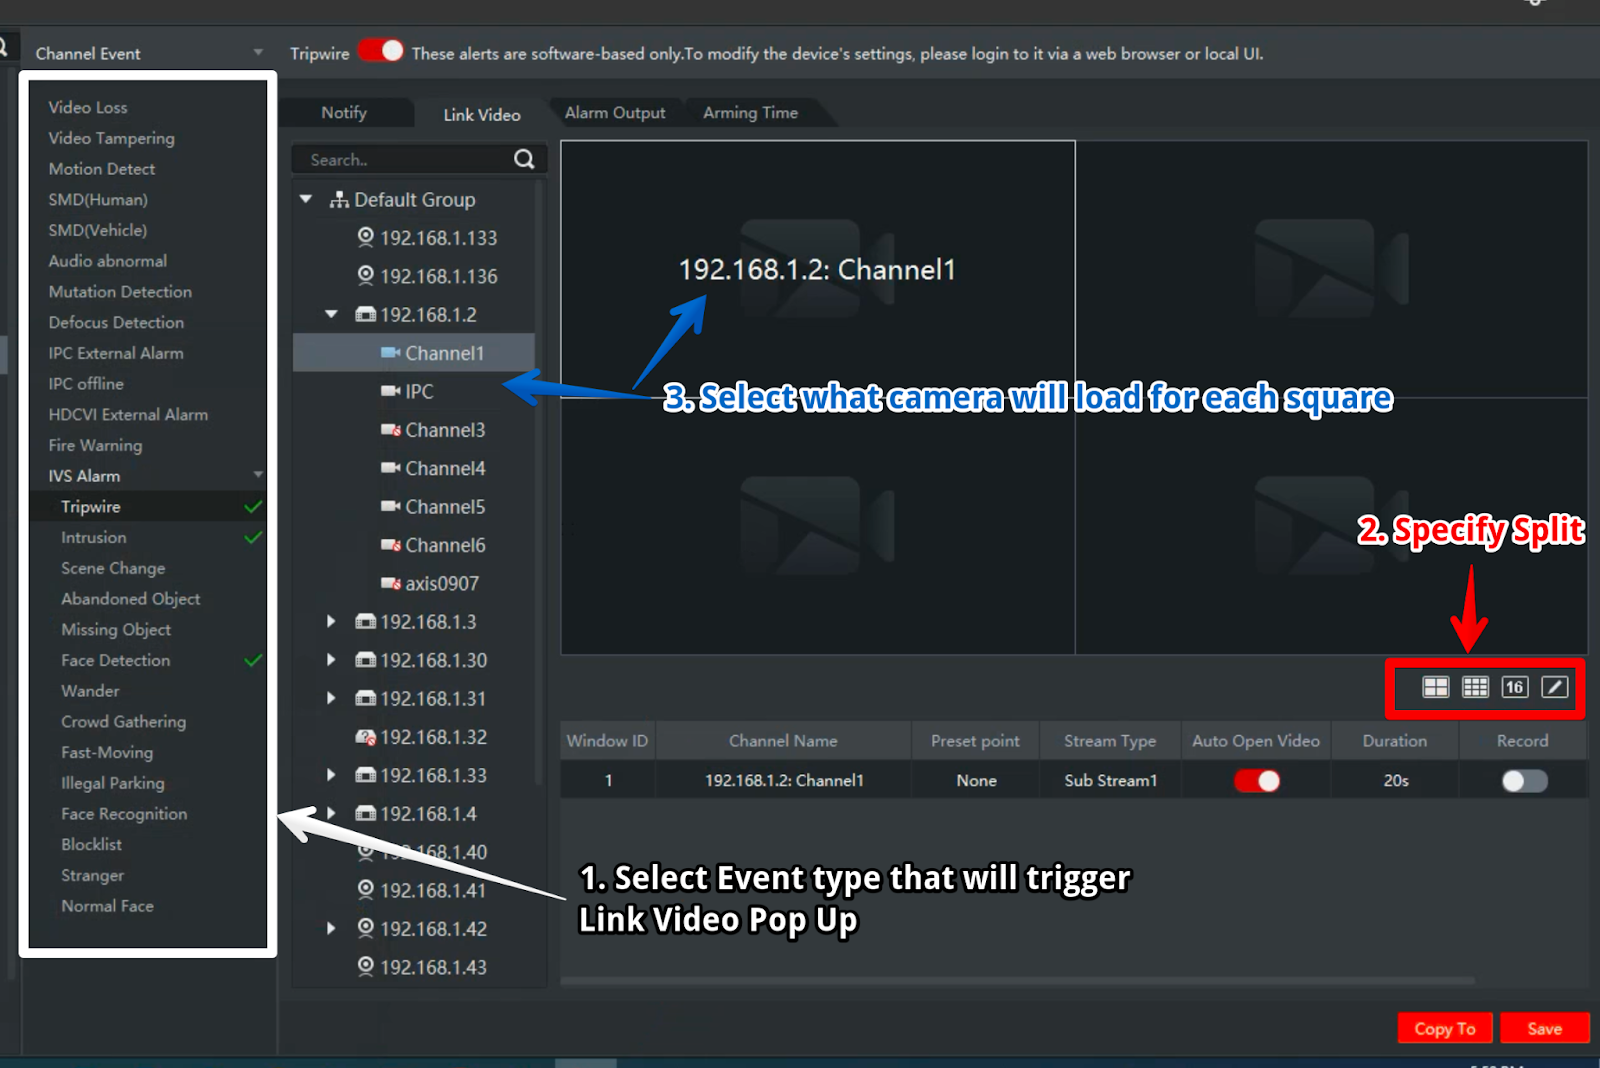Turn off Auto Open Video for window 1
The height and width of the screenshot is (1068, 1600).
pyautogui.click(x=1257, y=781)
